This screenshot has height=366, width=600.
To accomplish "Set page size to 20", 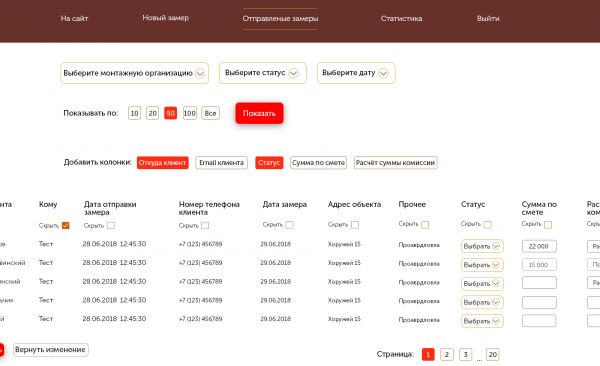I will 152,113.
